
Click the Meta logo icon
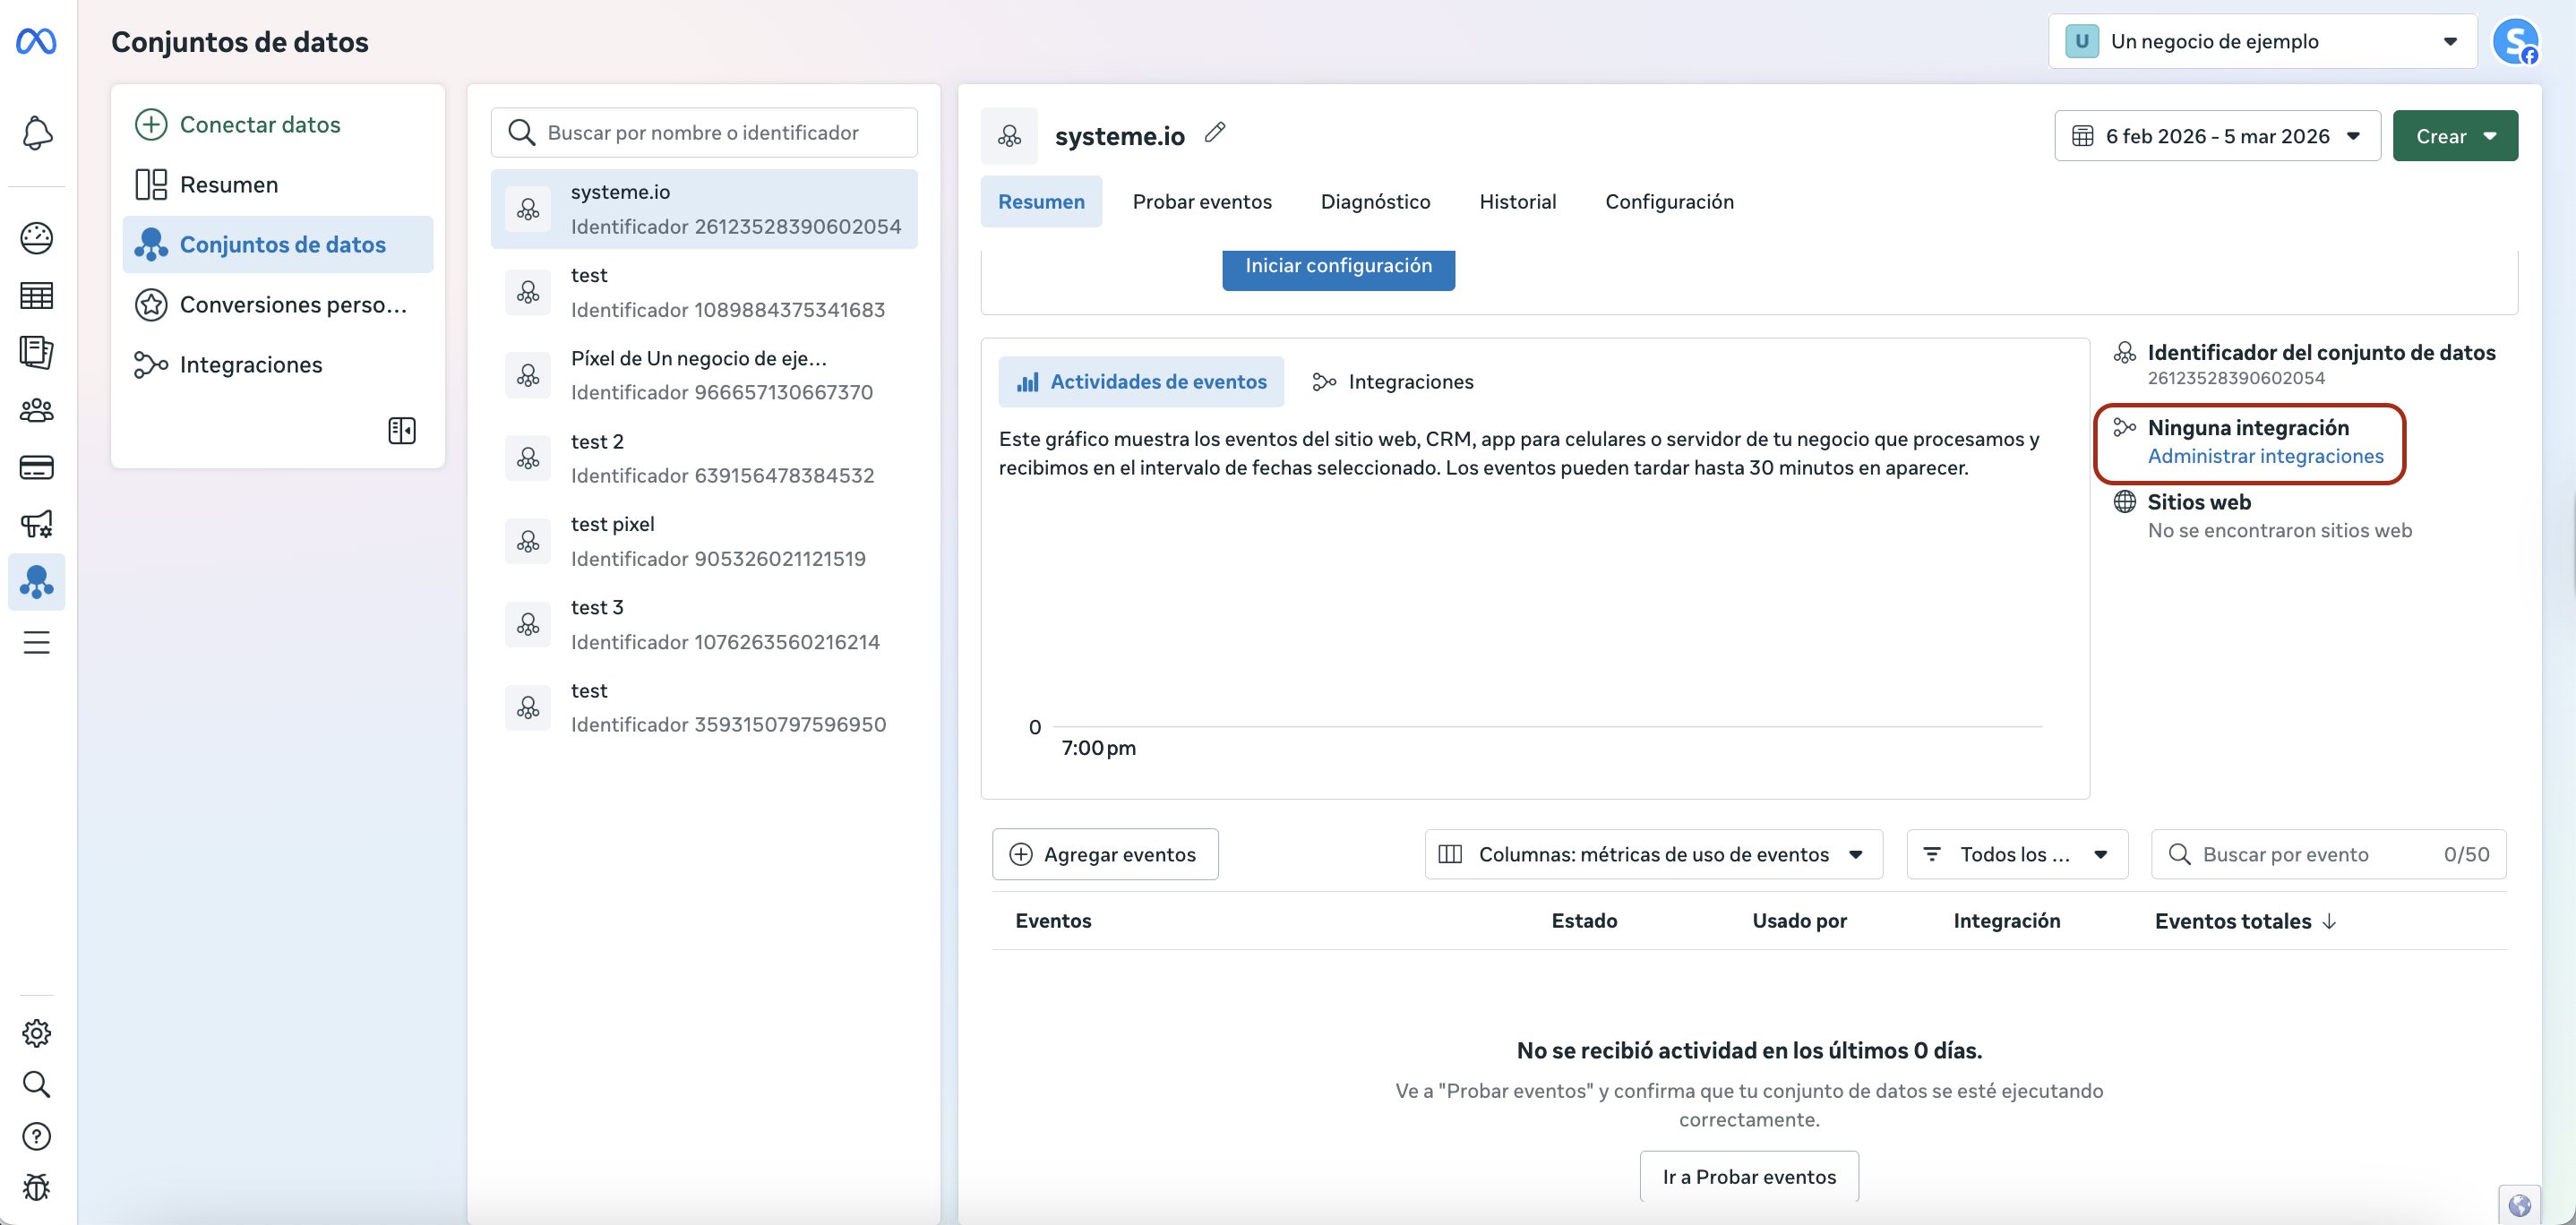coord(37,41)
